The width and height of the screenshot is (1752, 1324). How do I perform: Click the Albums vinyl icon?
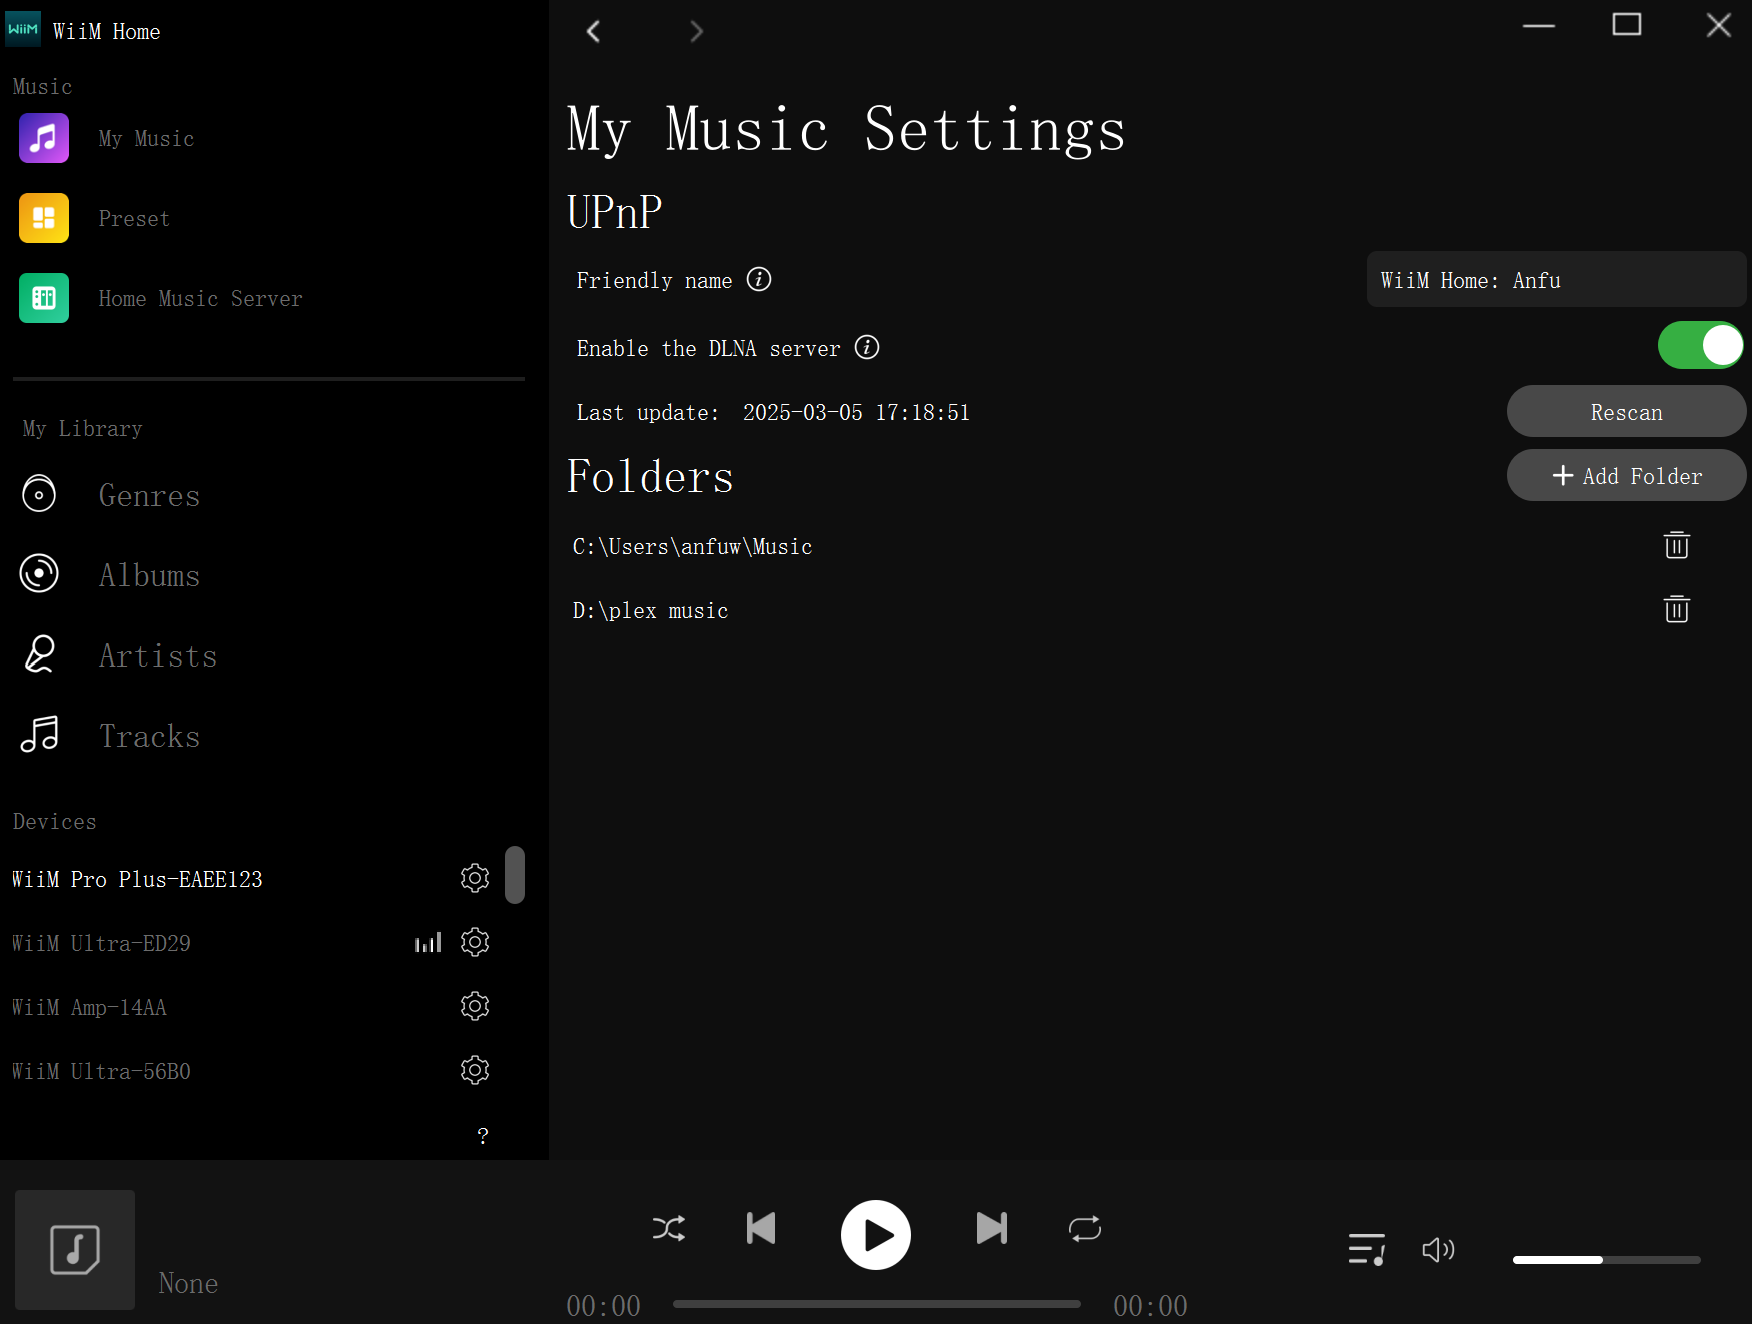coord(39,573)
